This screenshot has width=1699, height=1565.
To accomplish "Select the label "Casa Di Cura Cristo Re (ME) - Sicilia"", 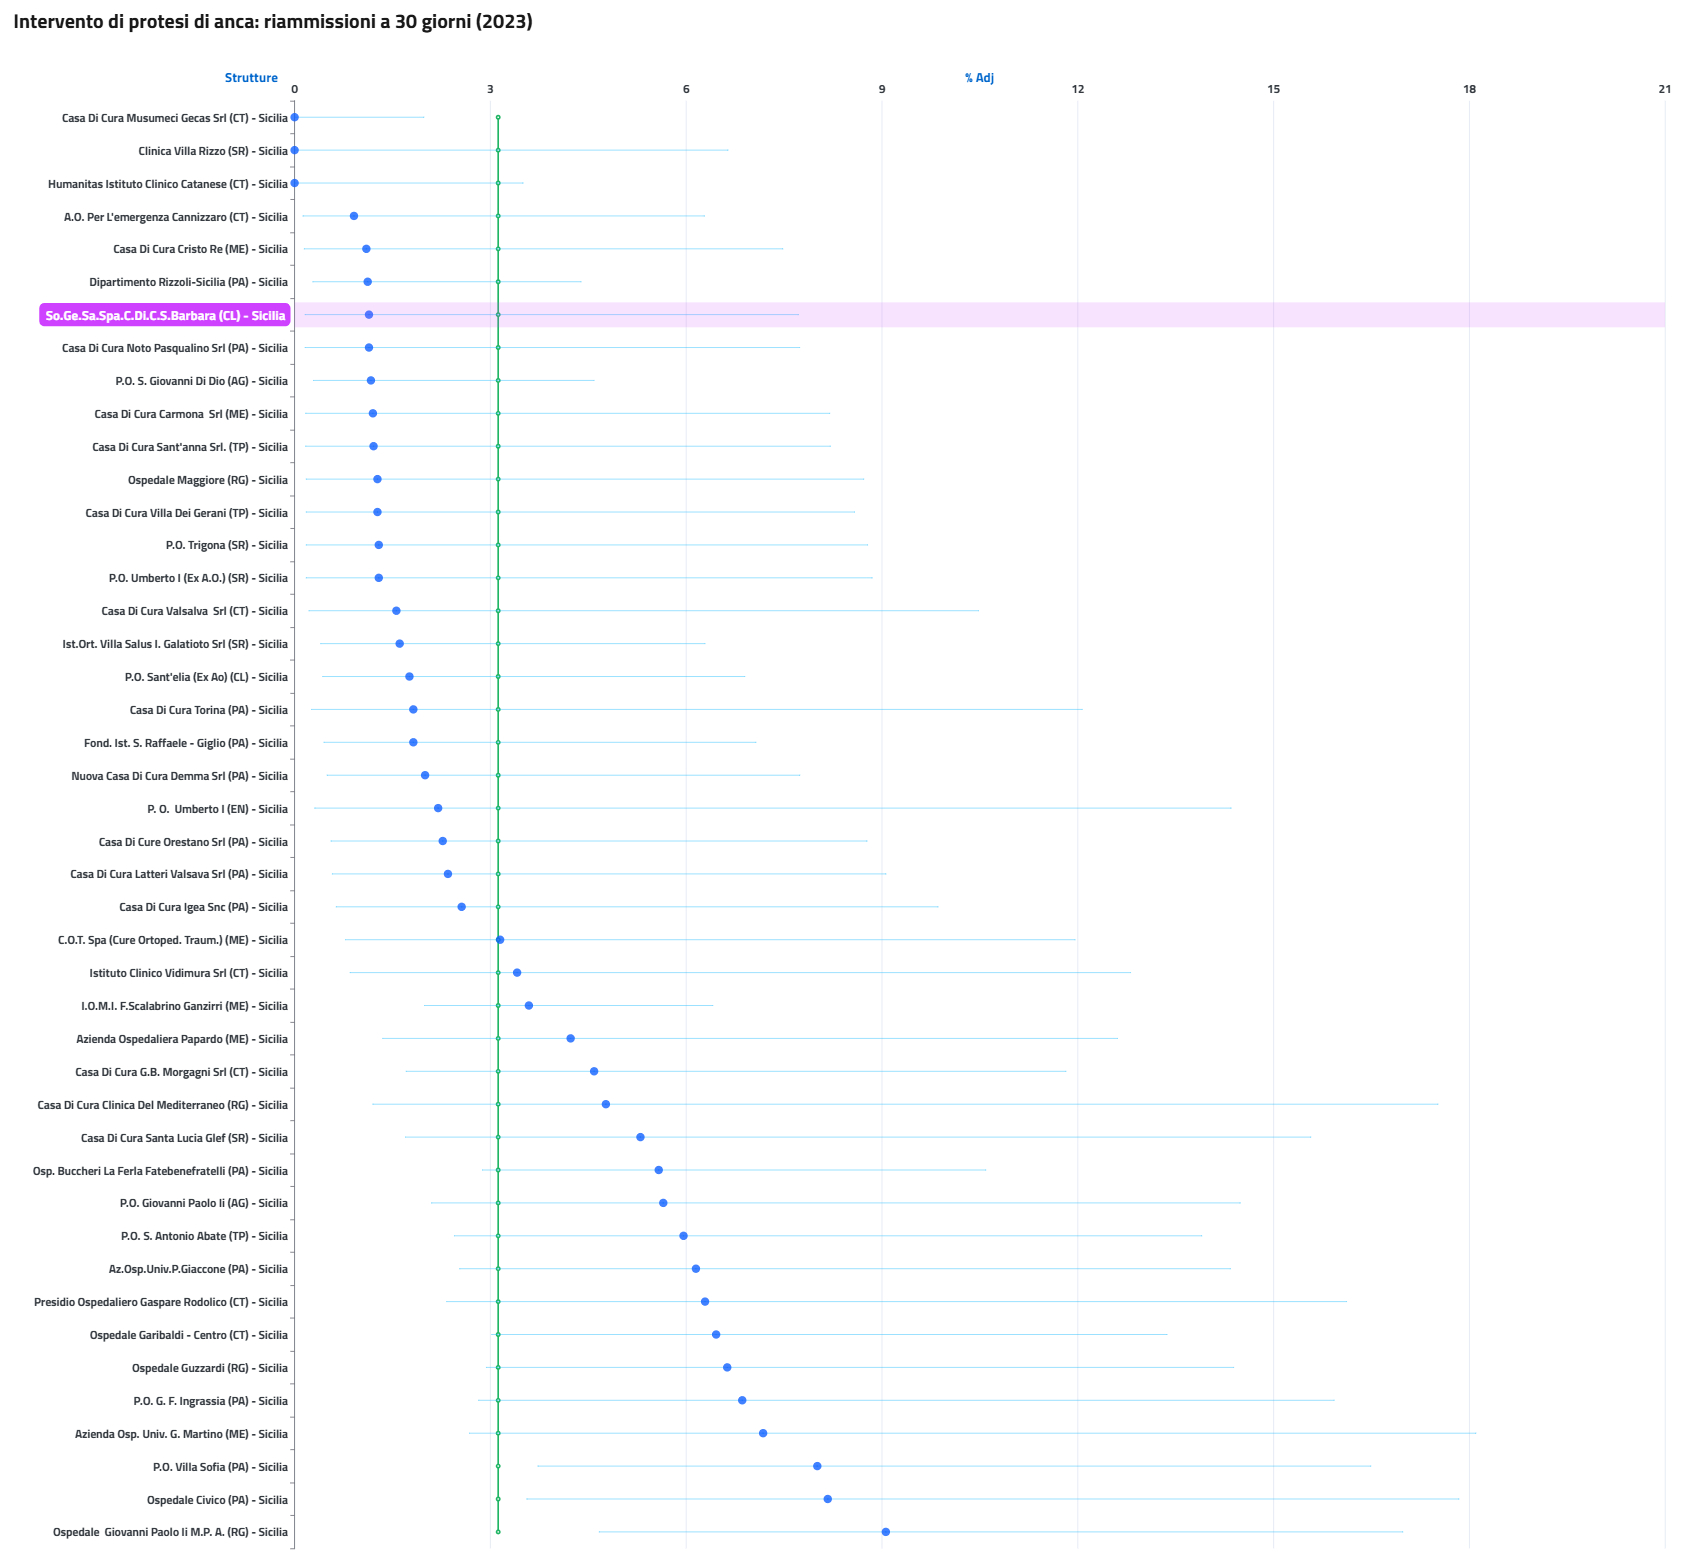I will 200,249.
